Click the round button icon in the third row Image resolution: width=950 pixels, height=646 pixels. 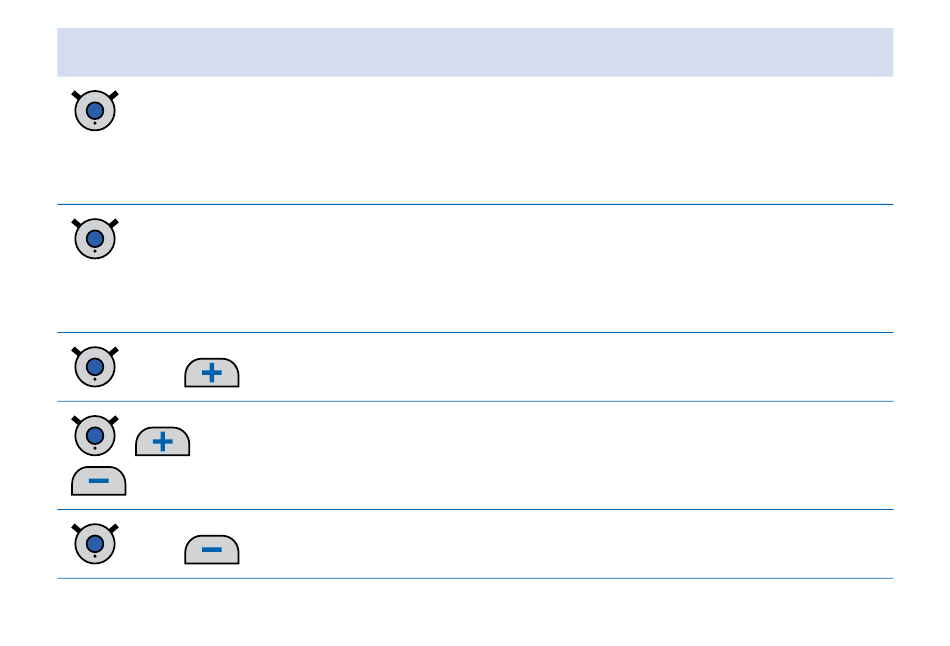click(x=95, y=367)
